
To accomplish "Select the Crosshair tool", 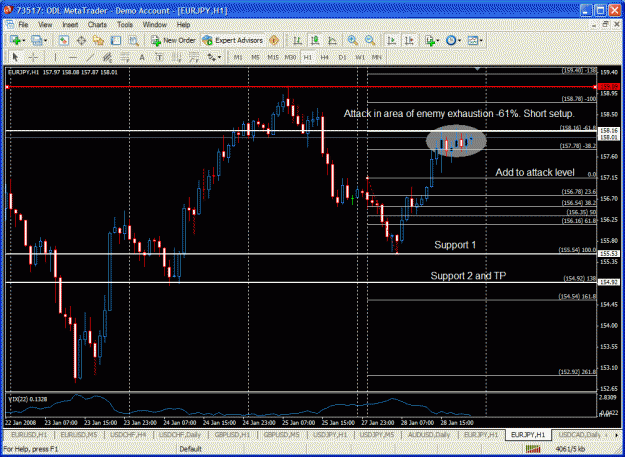I will click(x=33, y=57).
